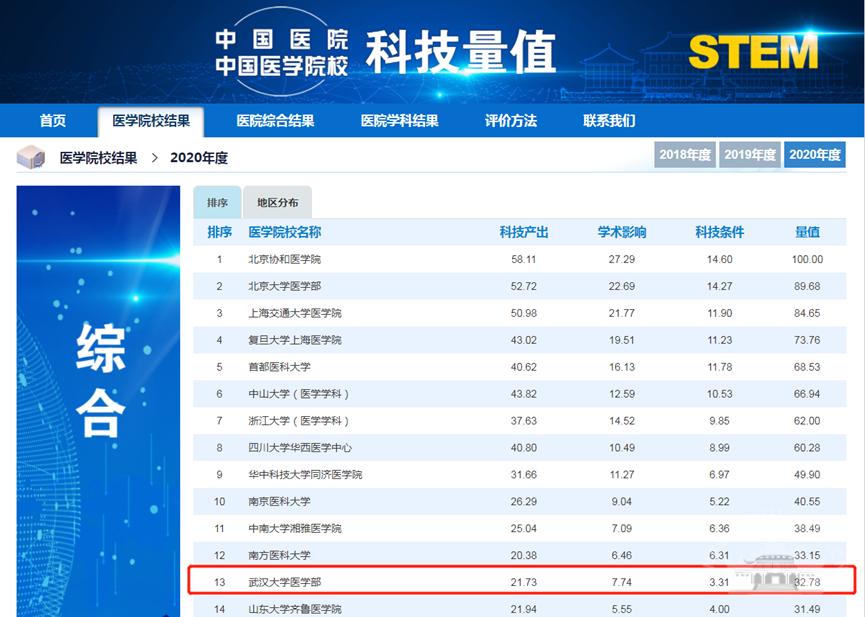The height and width of the screenshot is (617, 865).
Task: Switch to the 2019年度 results
Action: (x=750, y=155)
